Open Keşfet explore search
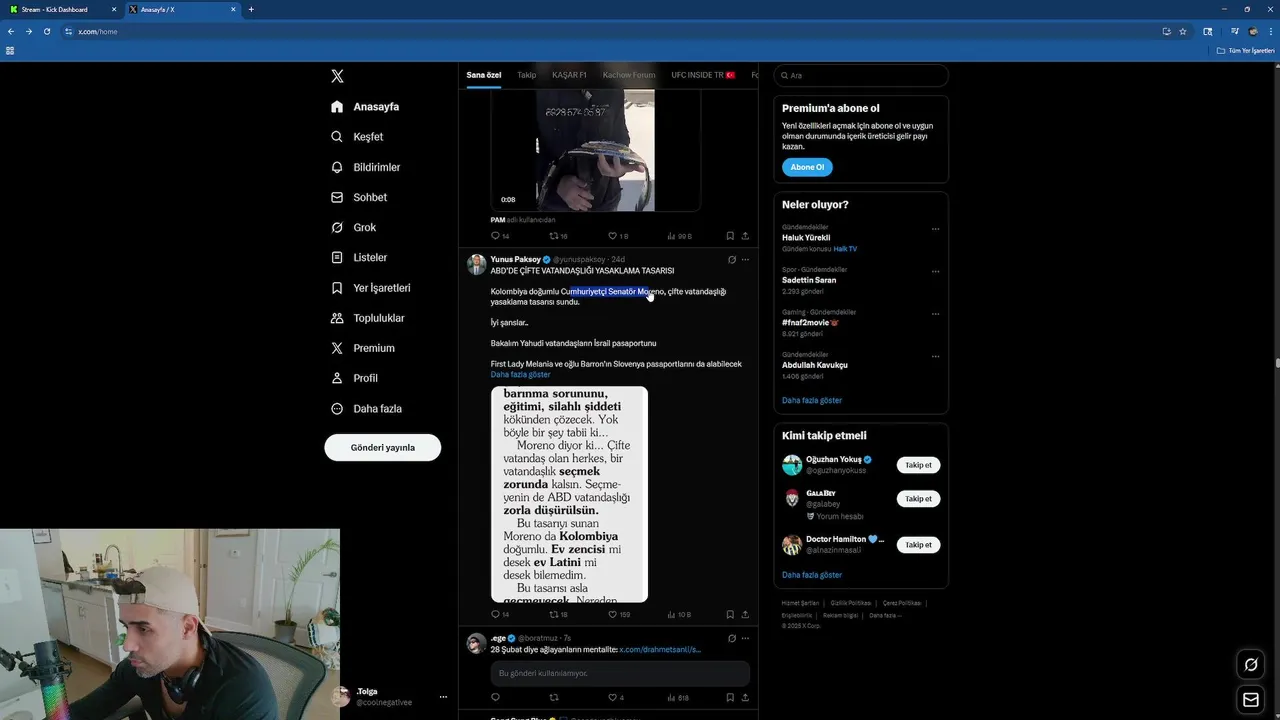Screen dimensions: 1280x720 click(x=357, y=137)
